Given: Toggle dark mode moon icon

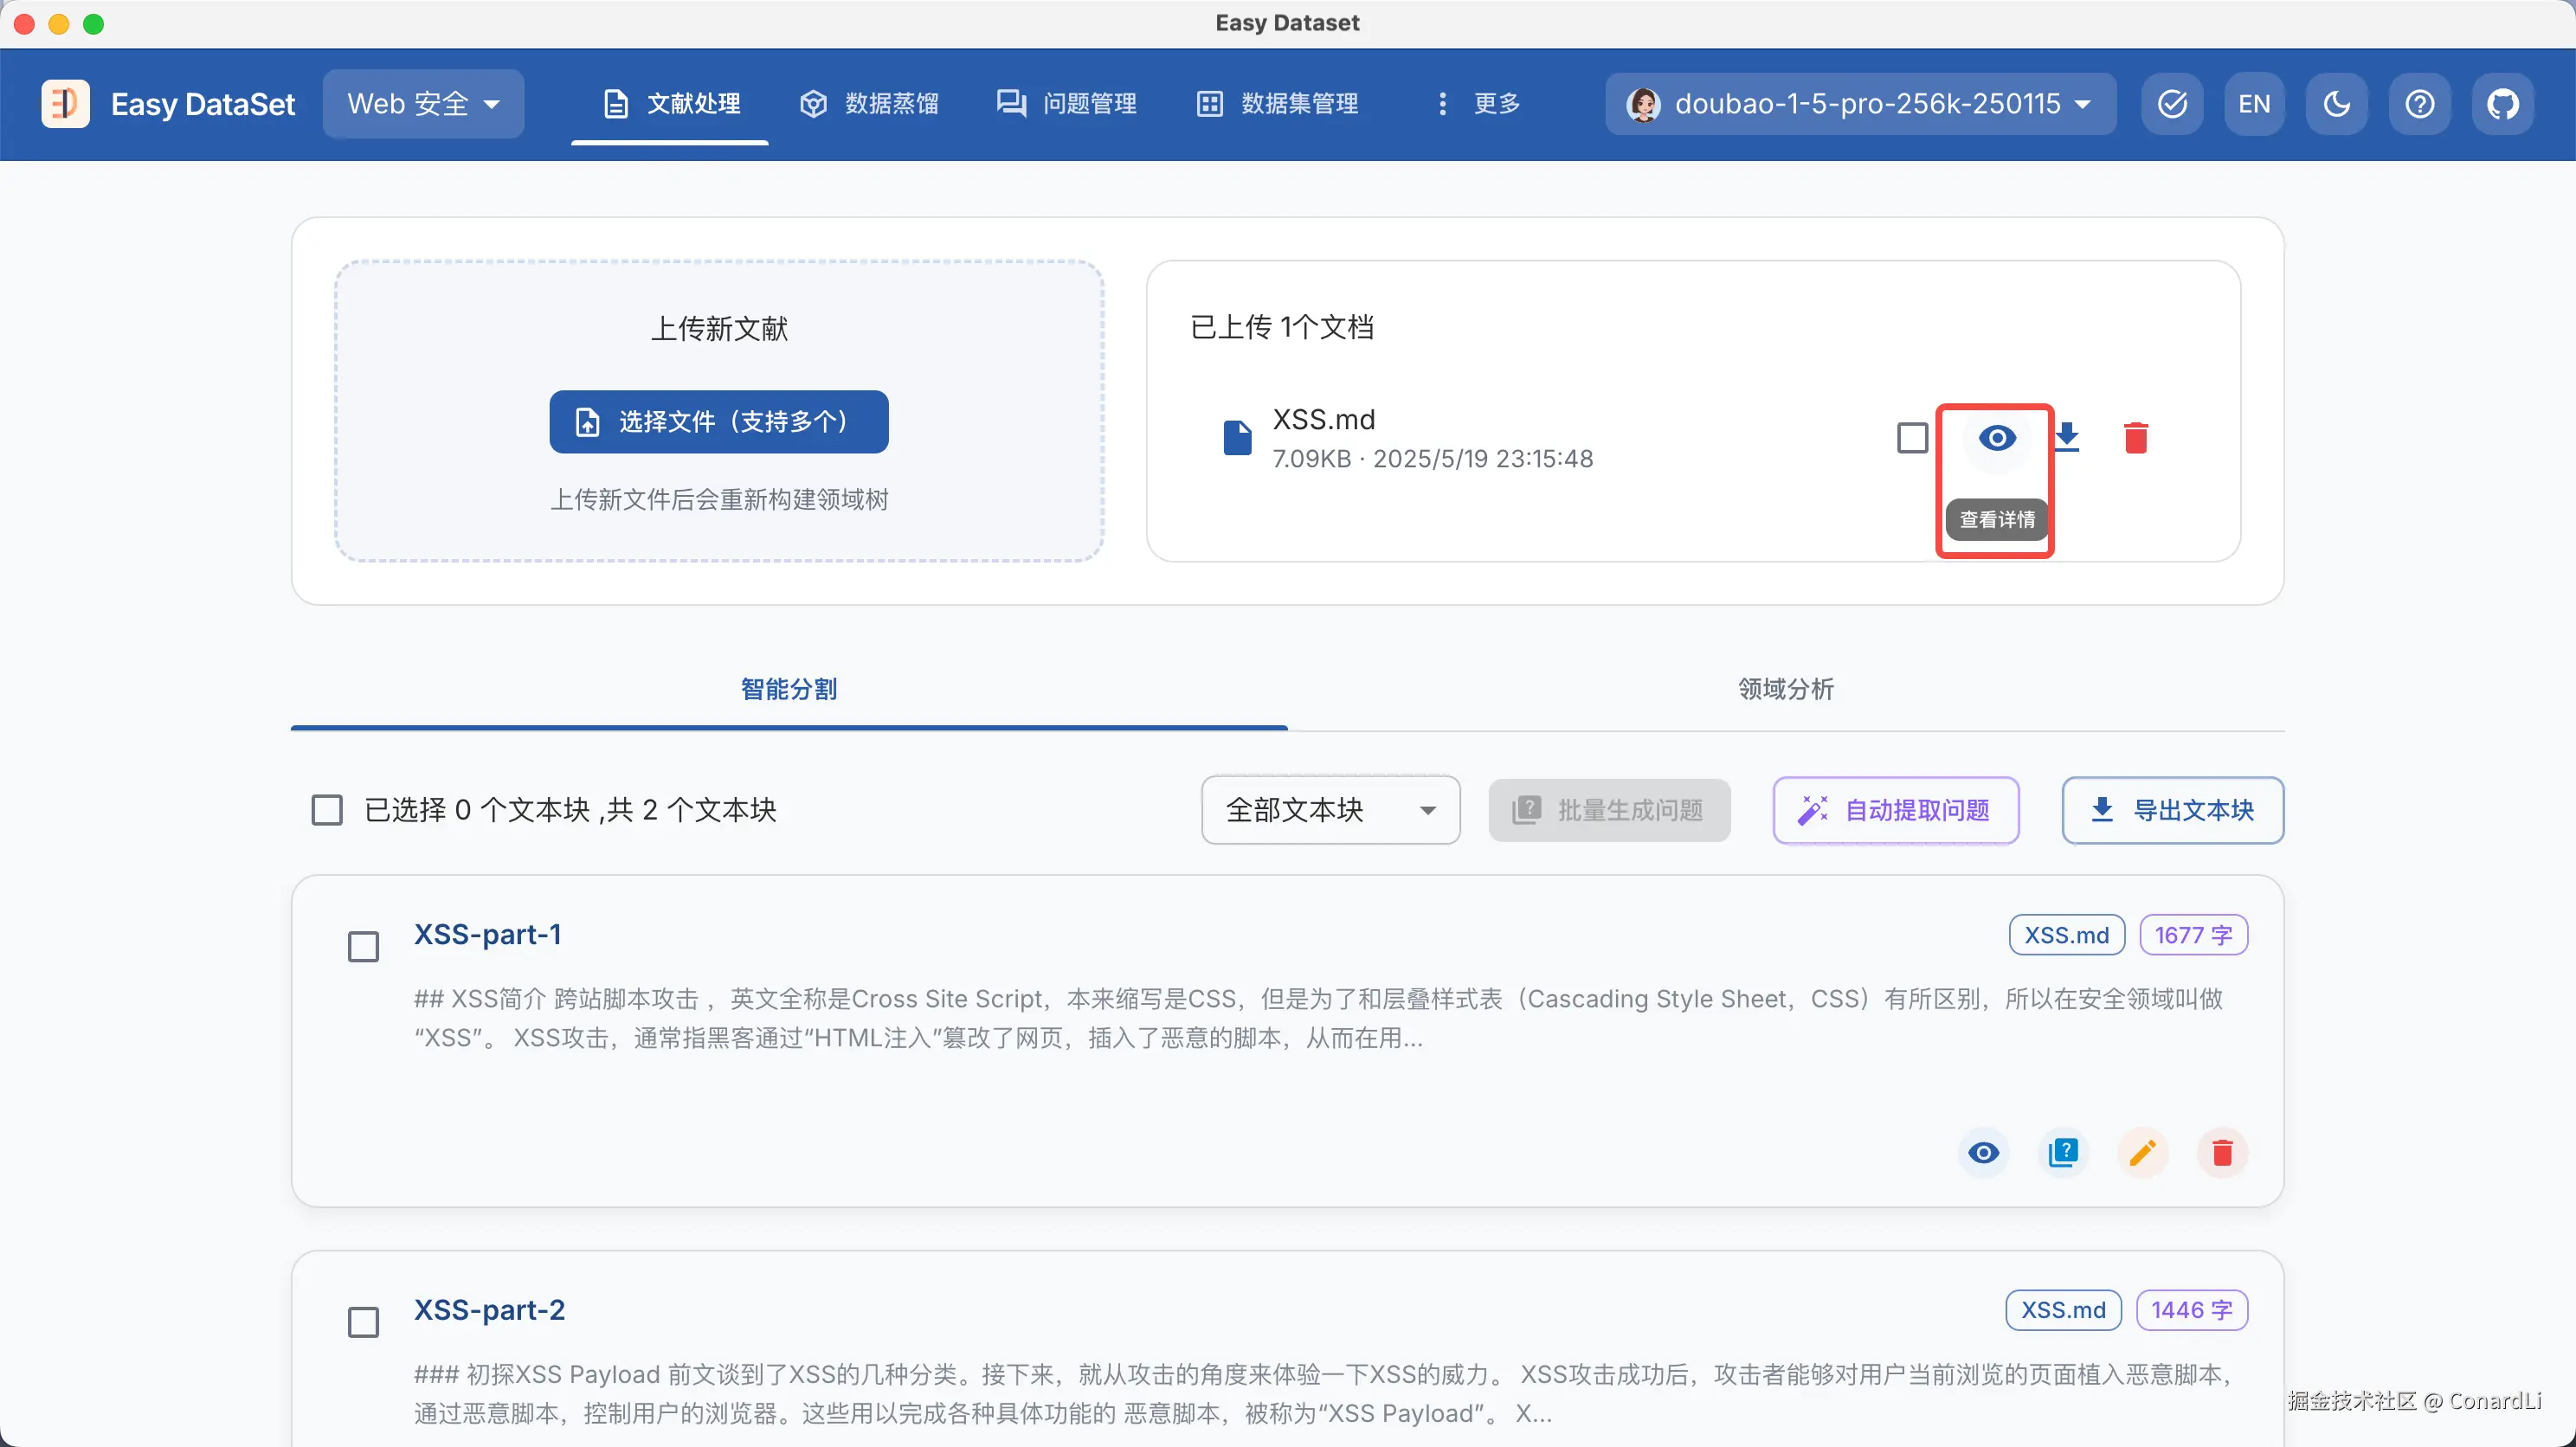Looking at the screenshot, I should [x=2337, y=104].
